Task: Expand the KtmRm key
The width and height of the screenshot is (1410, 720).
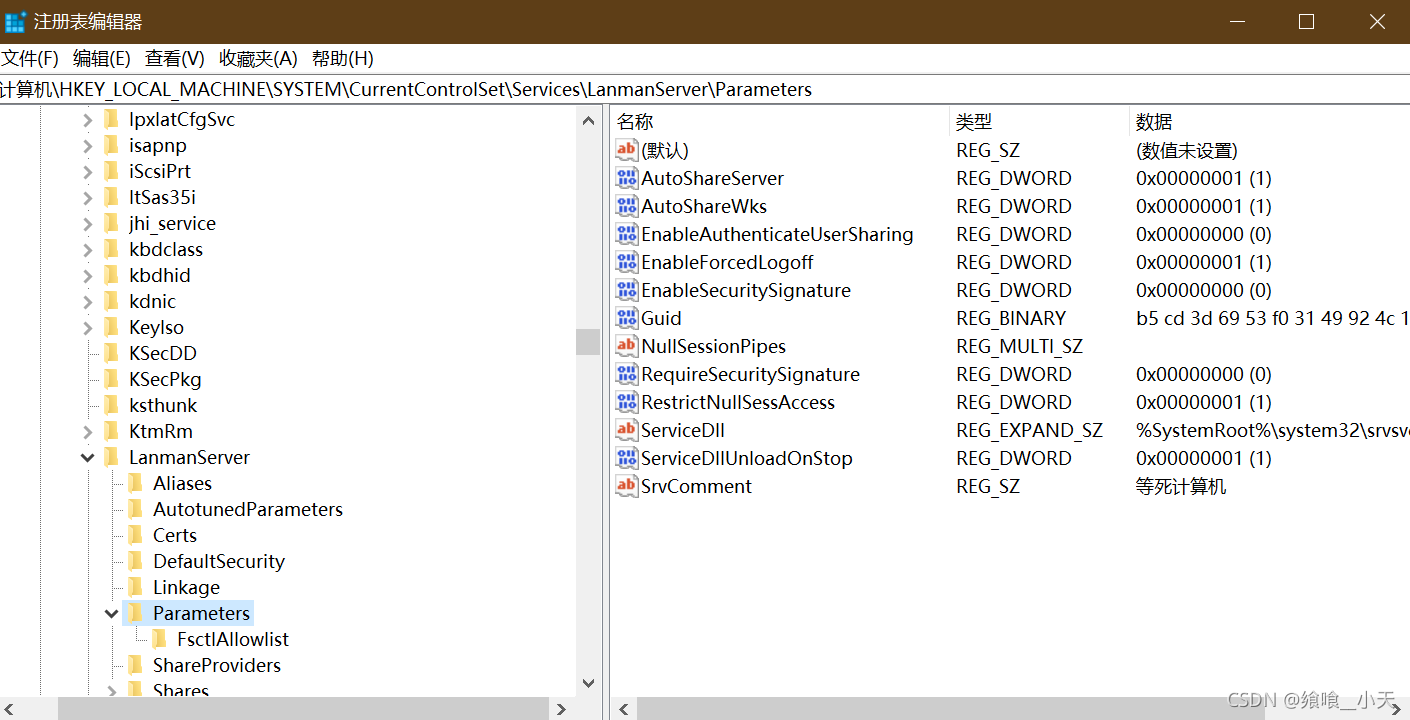Action: (87, 432)
